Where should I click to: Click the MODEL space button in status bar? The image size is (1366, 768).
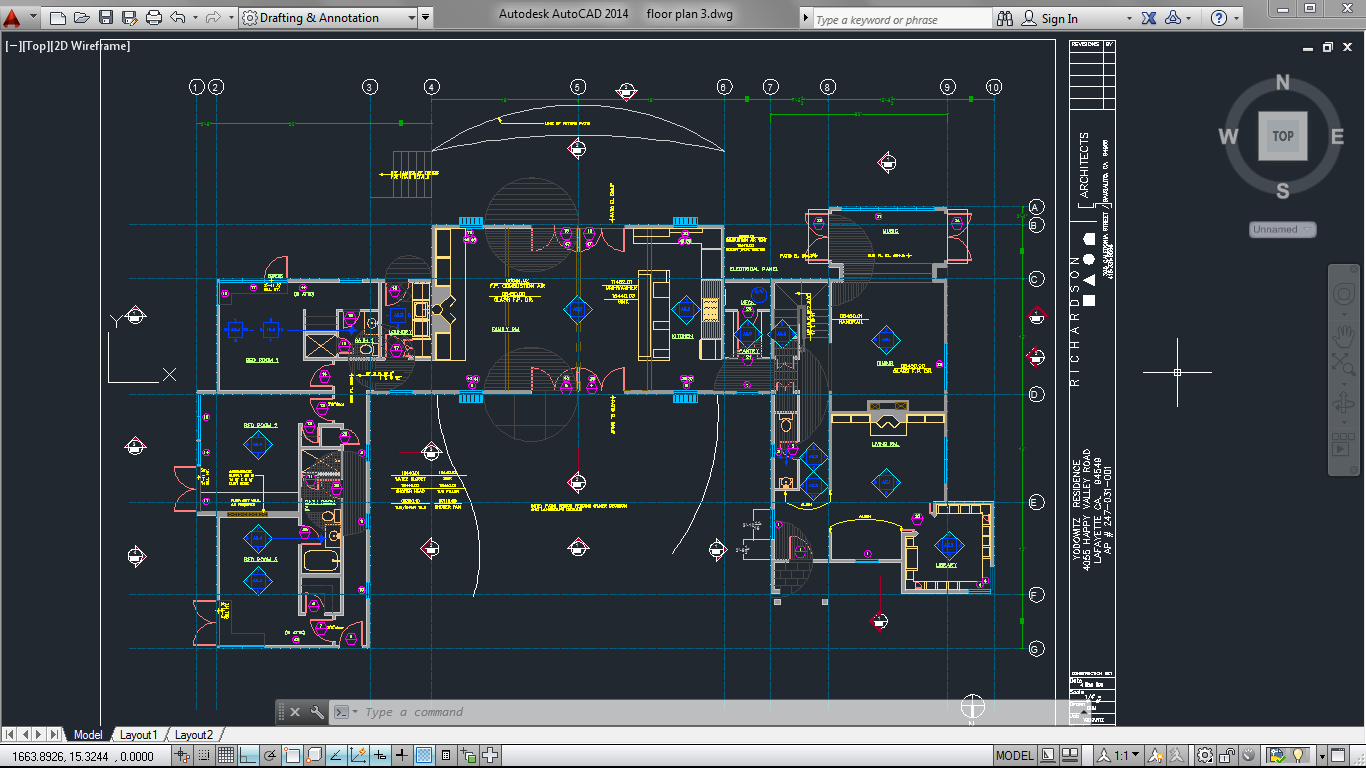point(1014,755)
